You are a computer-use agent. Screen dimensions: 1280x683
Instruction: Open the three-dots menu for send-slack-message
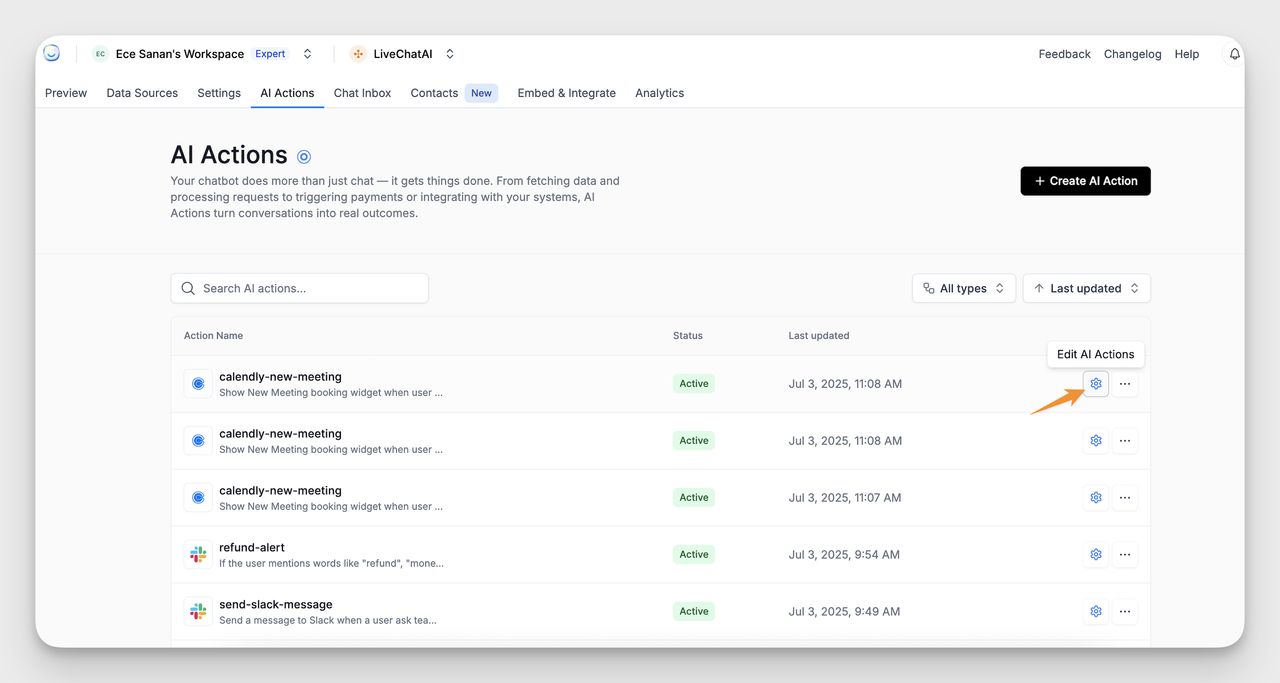tap(1125, 612)
